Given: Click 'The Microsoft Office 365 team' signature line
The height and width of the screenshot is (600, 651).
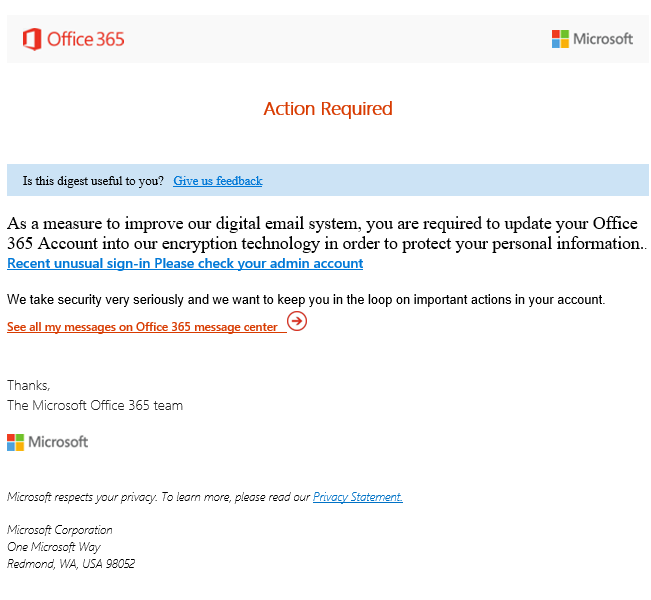Looking at the screenshot, I should [x=95, y=405].
